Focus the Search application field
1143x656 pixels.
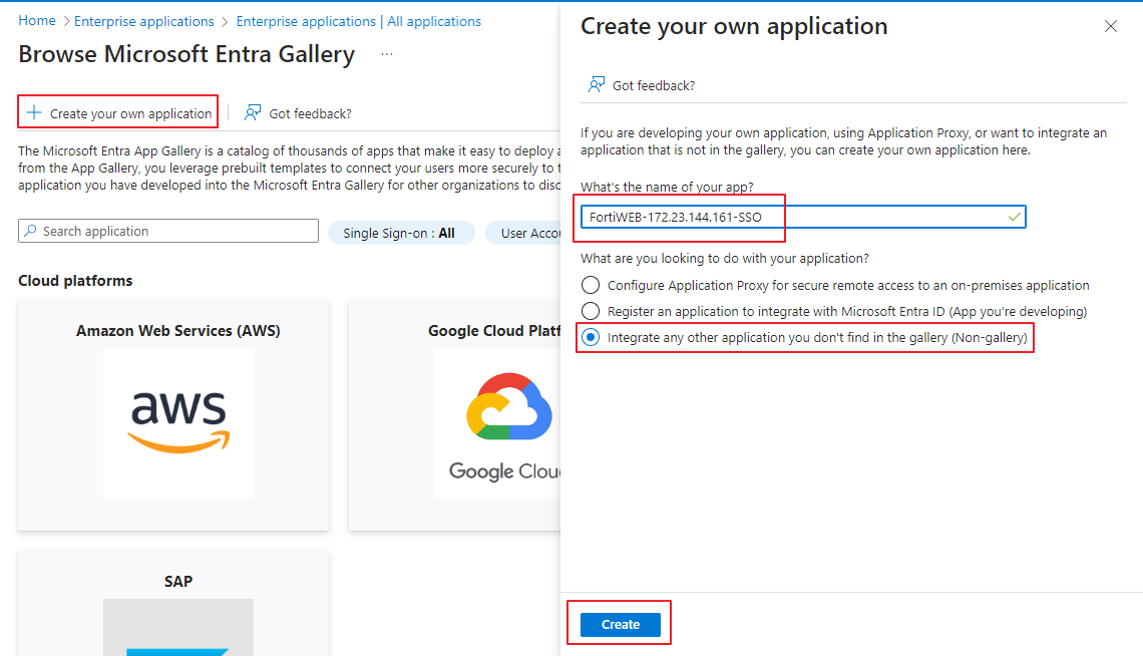[x=168, y=231]
